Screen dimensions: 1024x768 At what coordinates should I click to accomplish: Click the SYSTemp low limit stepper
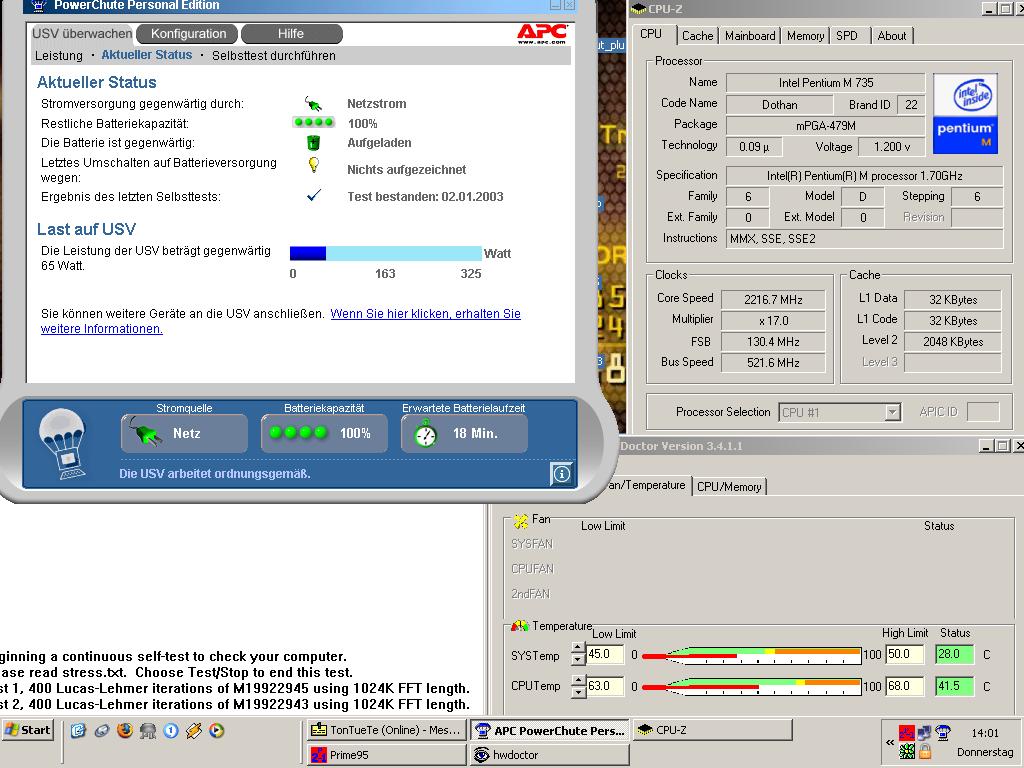(x=578, y=654)
